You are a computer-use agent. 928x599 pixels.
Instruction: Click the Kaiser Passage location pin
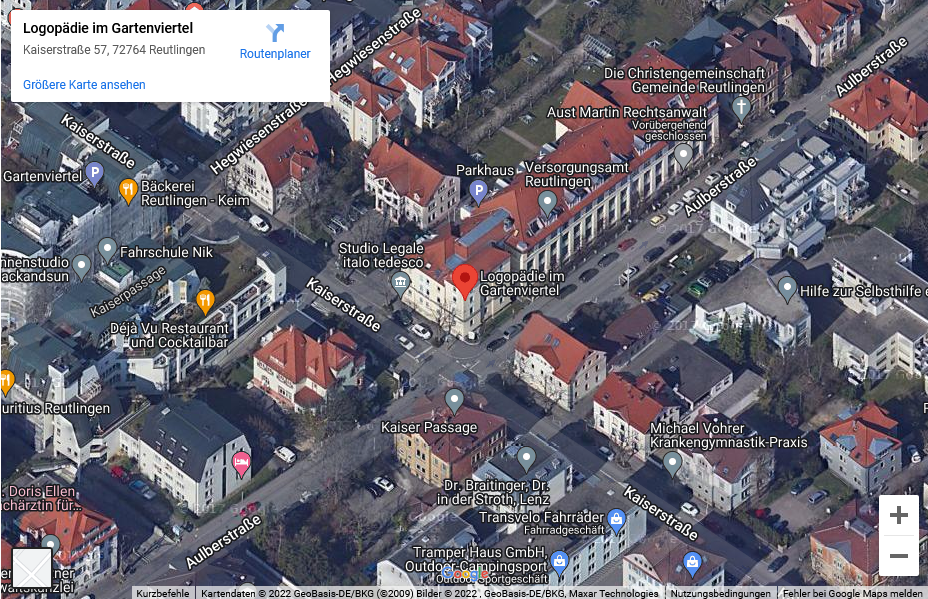pyautogui.click(x=454, y=401)
